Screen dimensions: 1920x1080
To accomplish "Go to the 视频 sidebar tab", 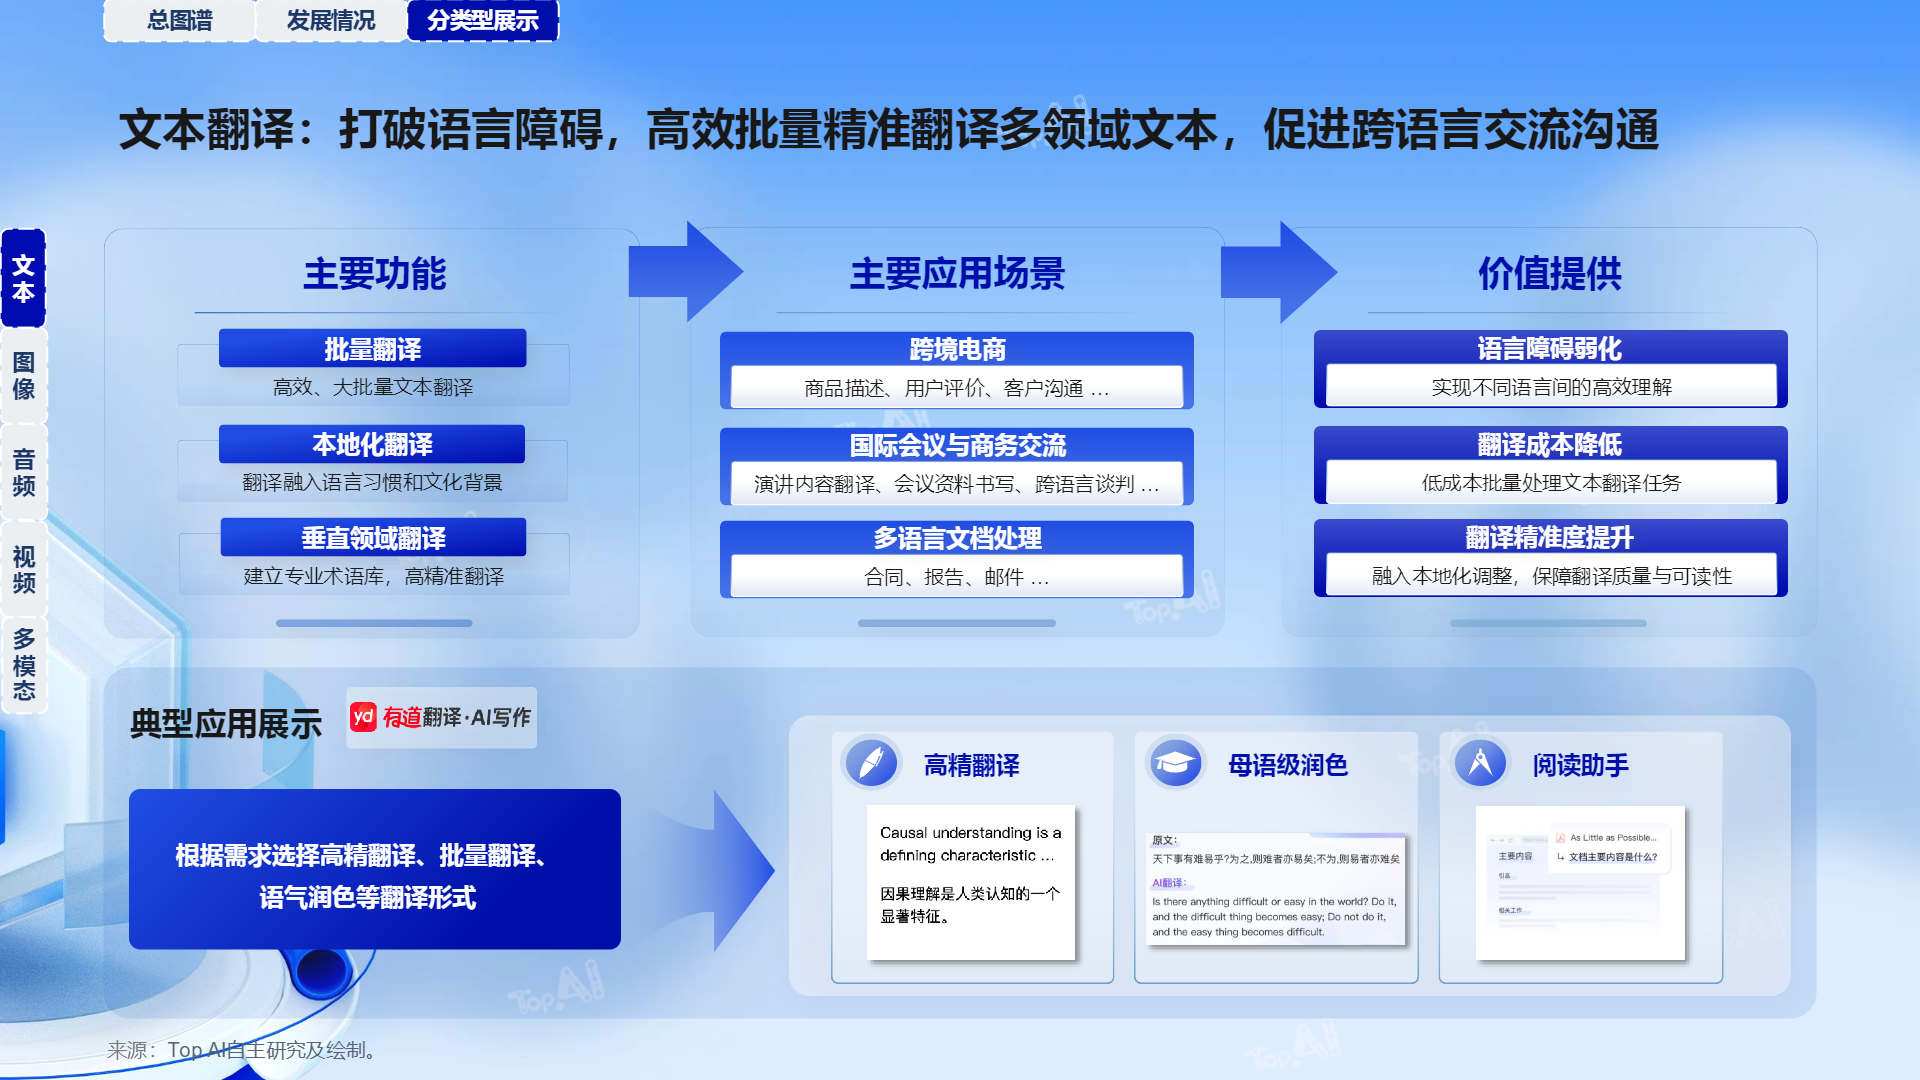I will 24,570.
